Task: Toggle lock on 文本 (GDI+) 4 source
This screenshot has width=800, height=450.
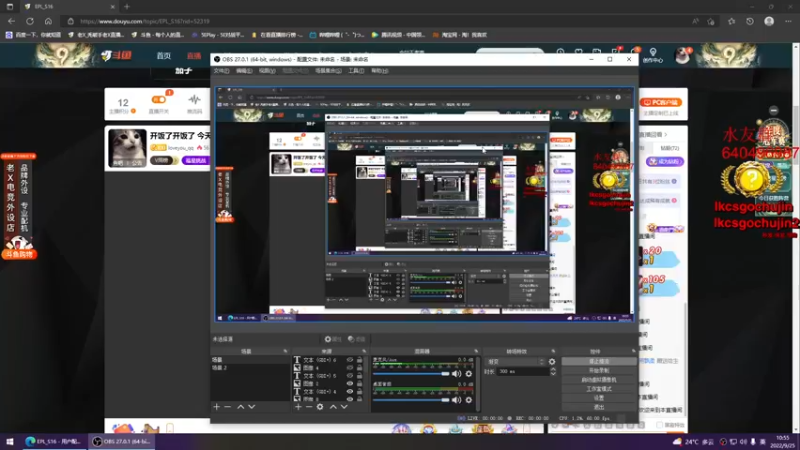Action: click(x=359, y=391)
